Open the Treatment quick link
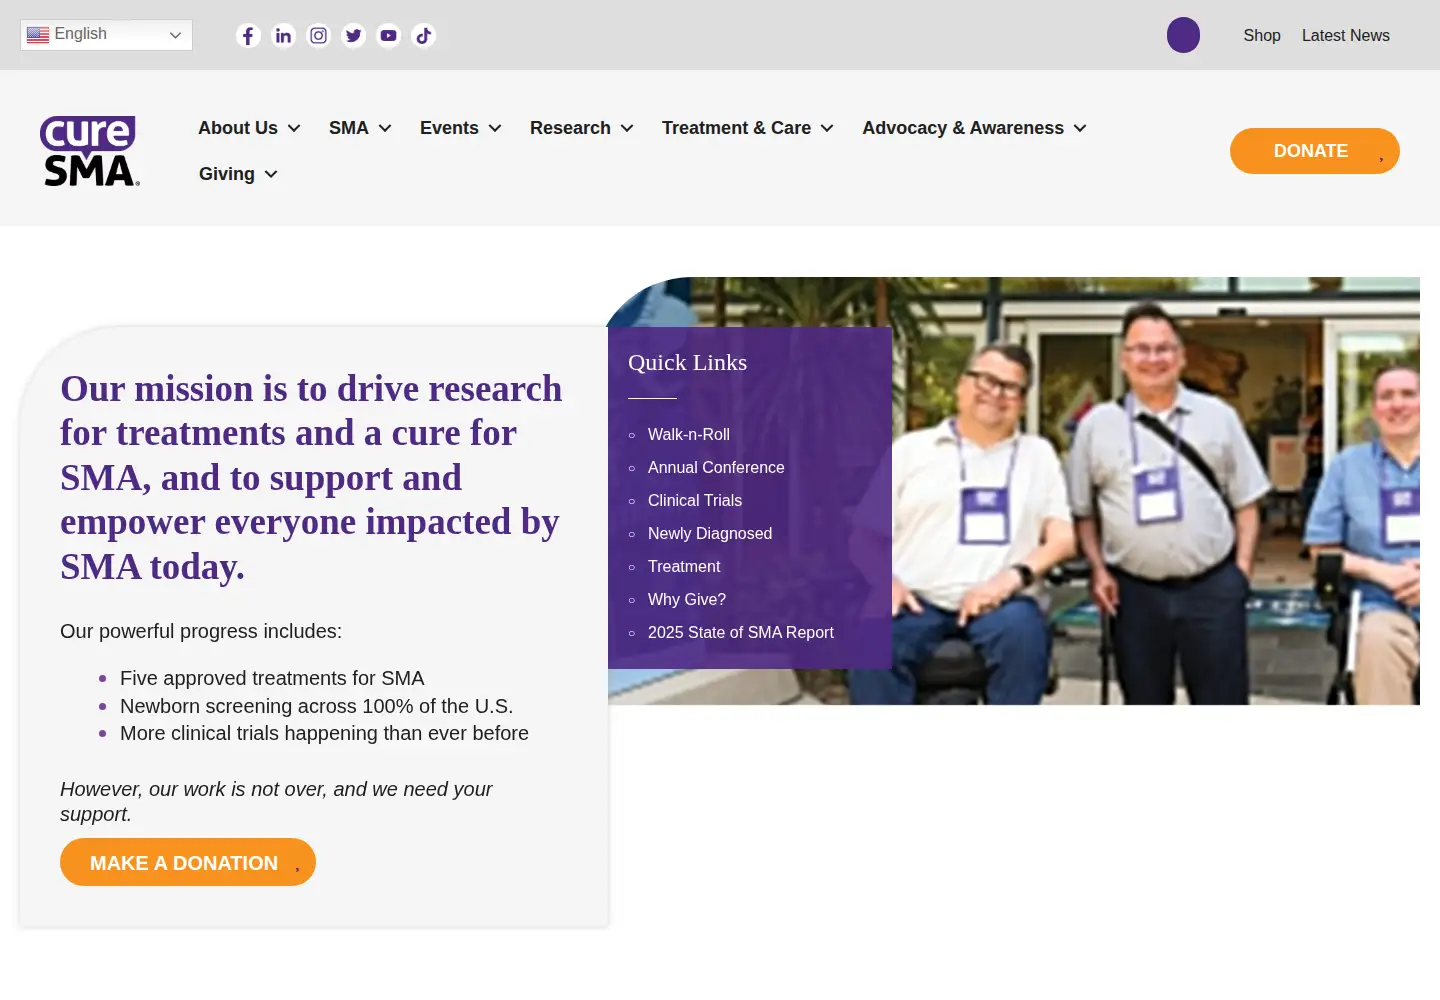The width and height of the screenshot is (1440, 1000). pyautogui.click(x=684, y=566)
